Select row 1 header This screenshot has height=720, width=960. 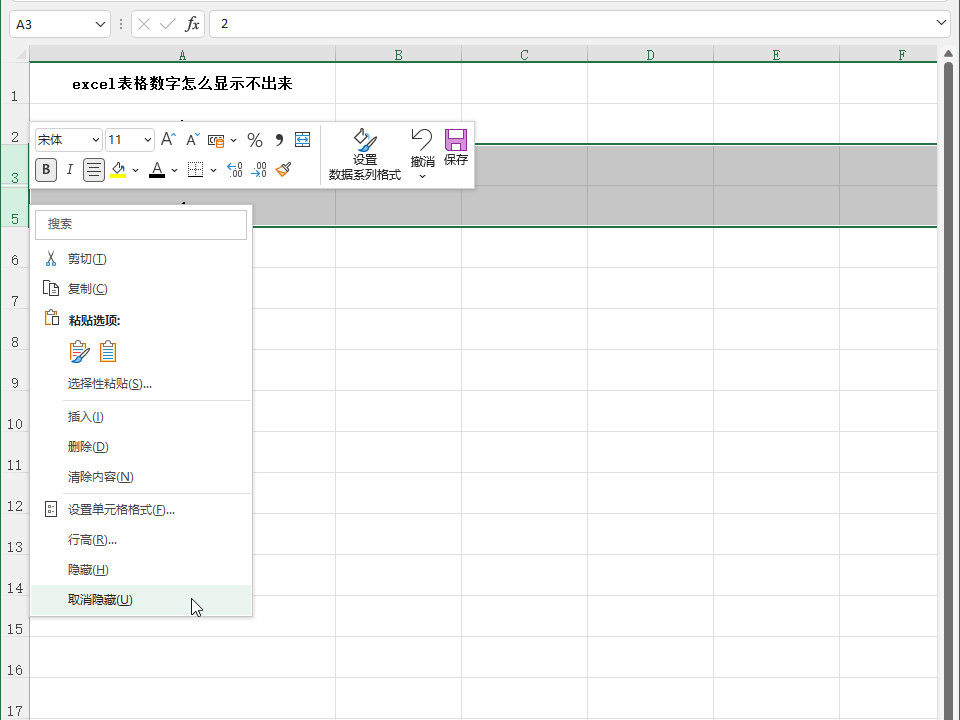(x=15, y=83)
